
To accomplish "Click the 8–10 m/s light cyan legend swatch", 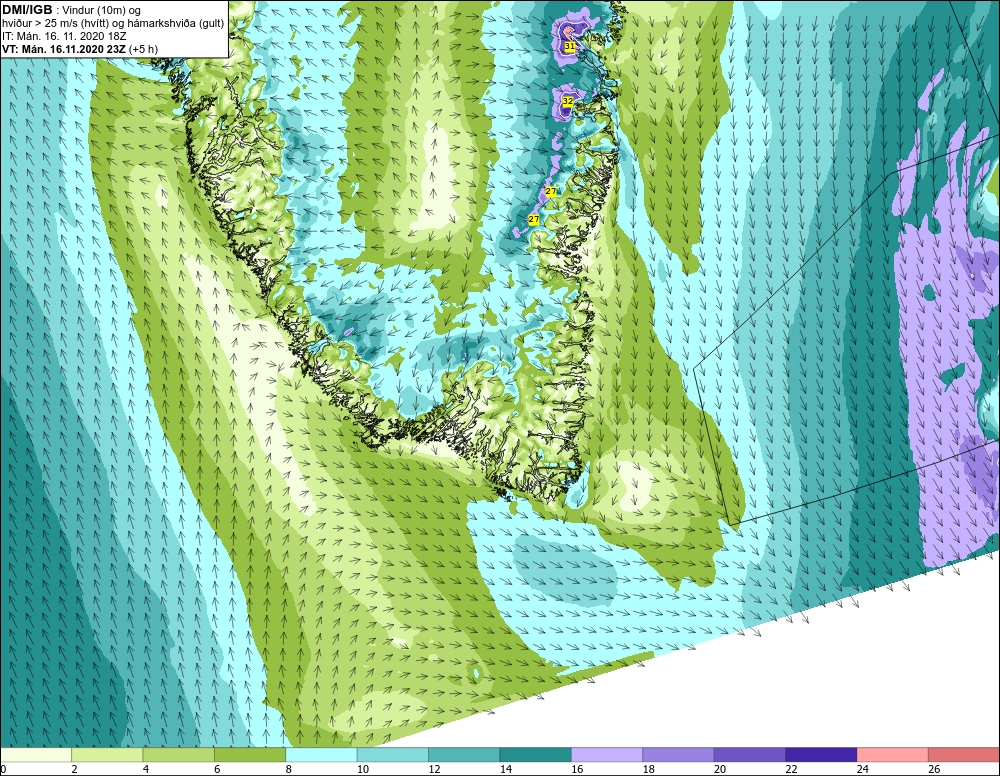I will pos(321,755).
